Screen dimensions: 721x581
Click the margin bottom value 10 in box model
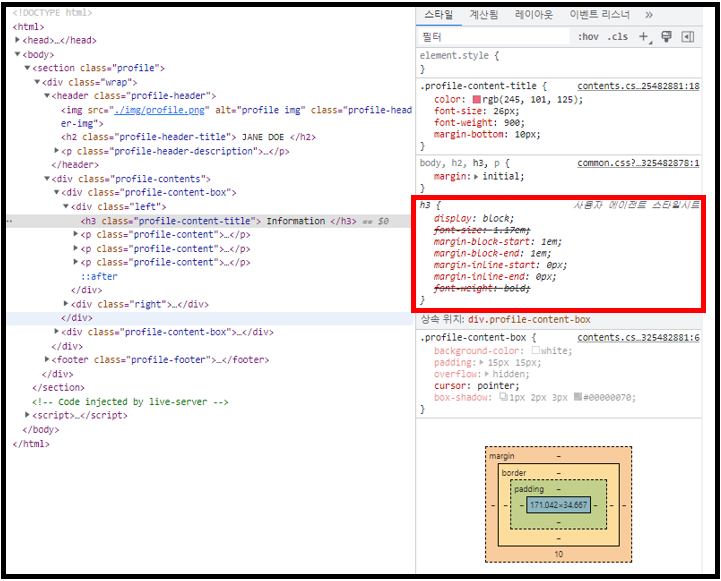(x=558, y=554)
